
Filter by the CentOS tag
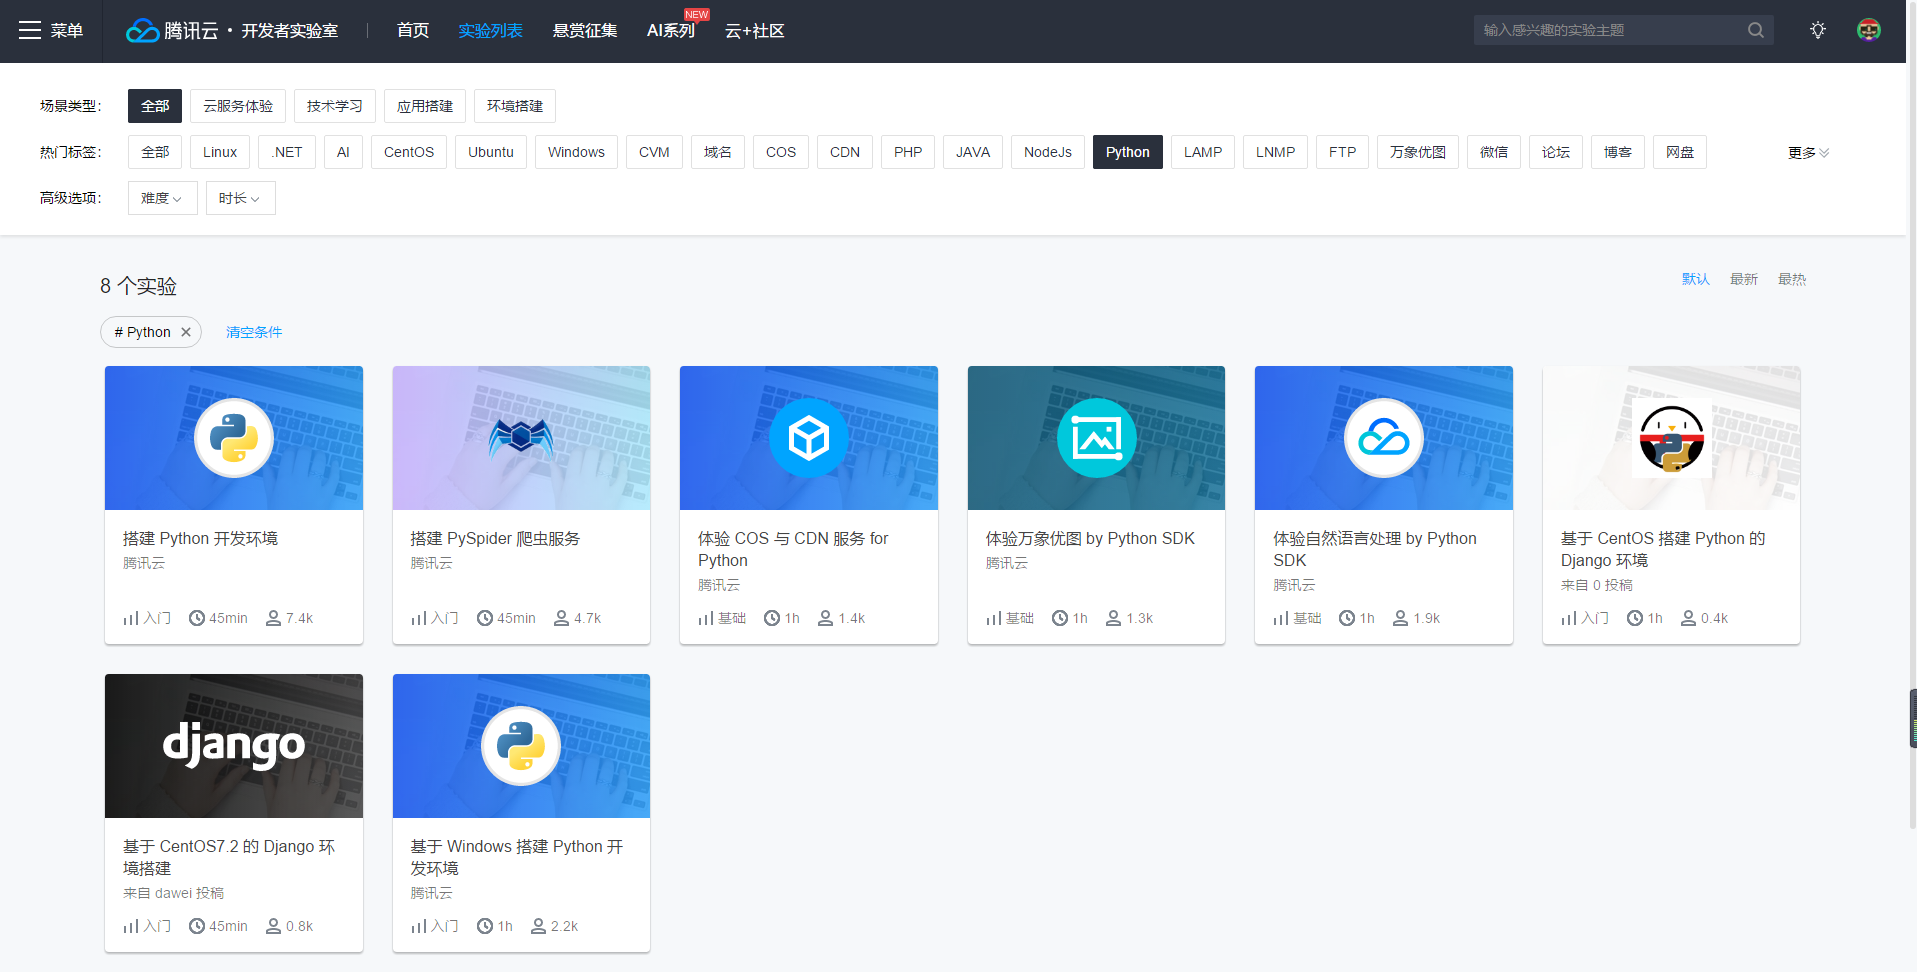point(409,152)
